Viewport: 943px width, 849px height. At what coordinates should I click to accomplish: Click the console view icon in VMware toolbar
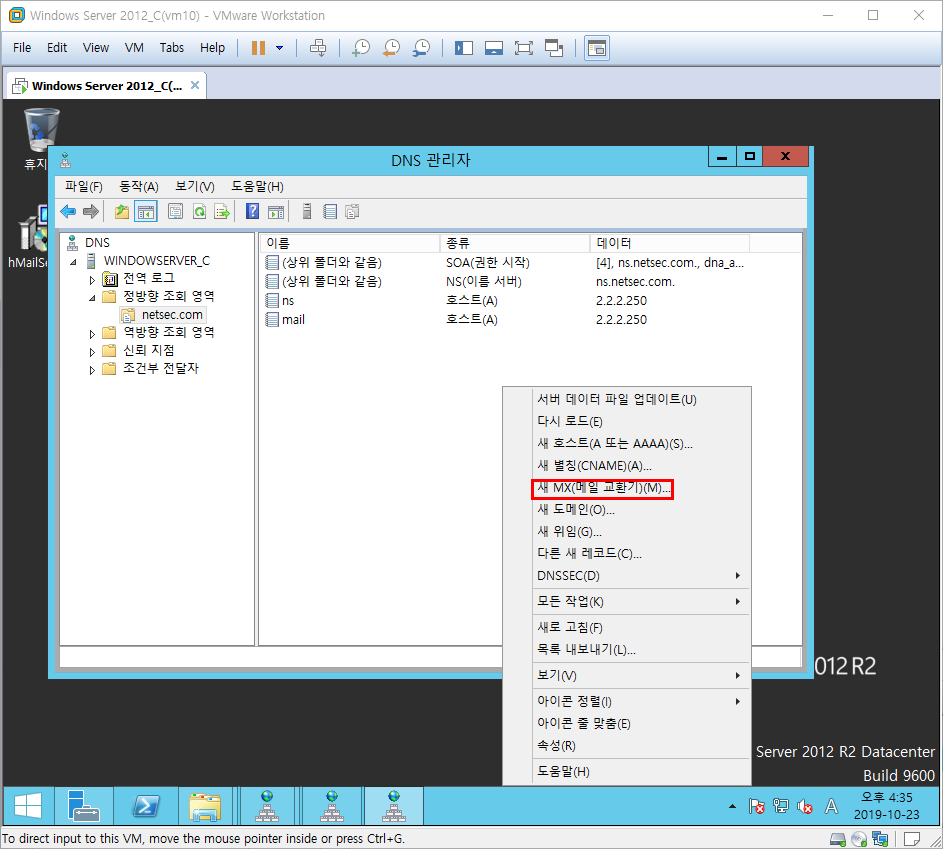597,48
